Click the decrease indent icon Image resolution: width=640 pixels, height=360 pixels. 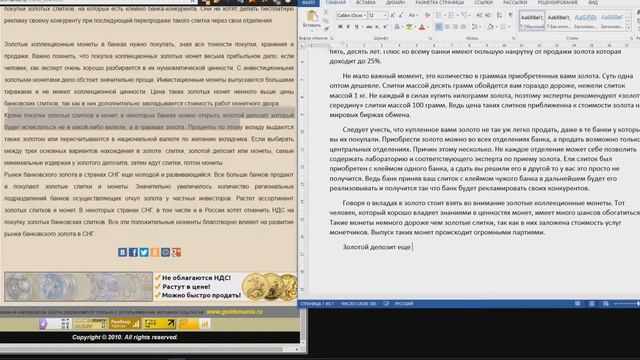click(x=479, y=16)
